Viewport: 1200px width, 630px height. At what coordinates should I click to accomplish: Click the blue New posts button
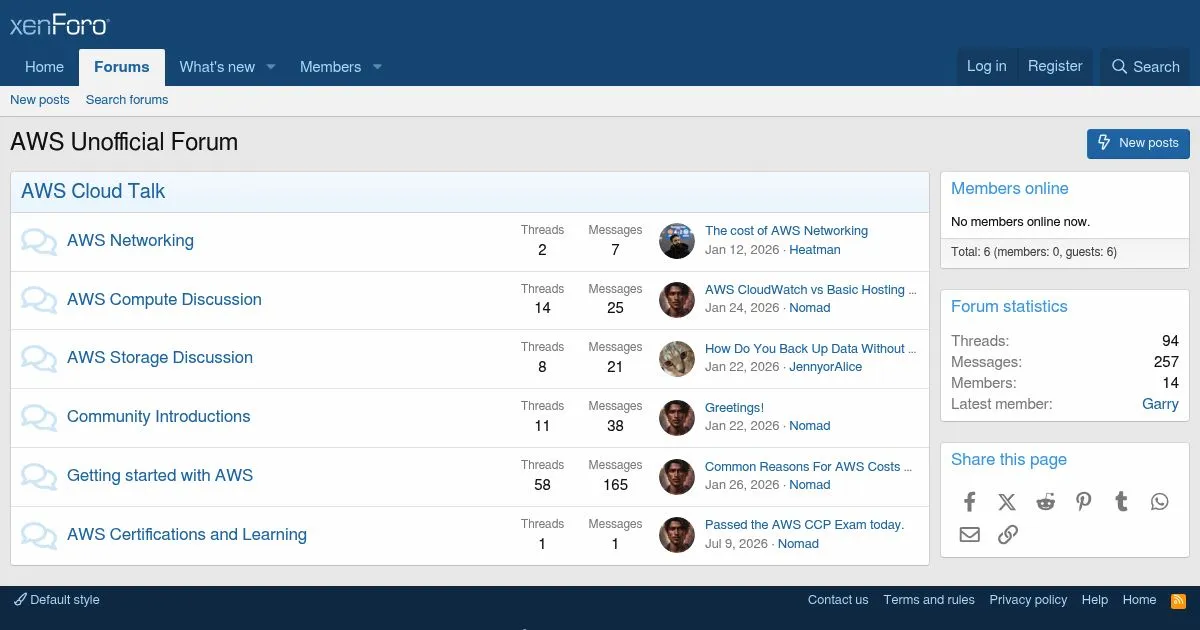tap(1138, 143)
